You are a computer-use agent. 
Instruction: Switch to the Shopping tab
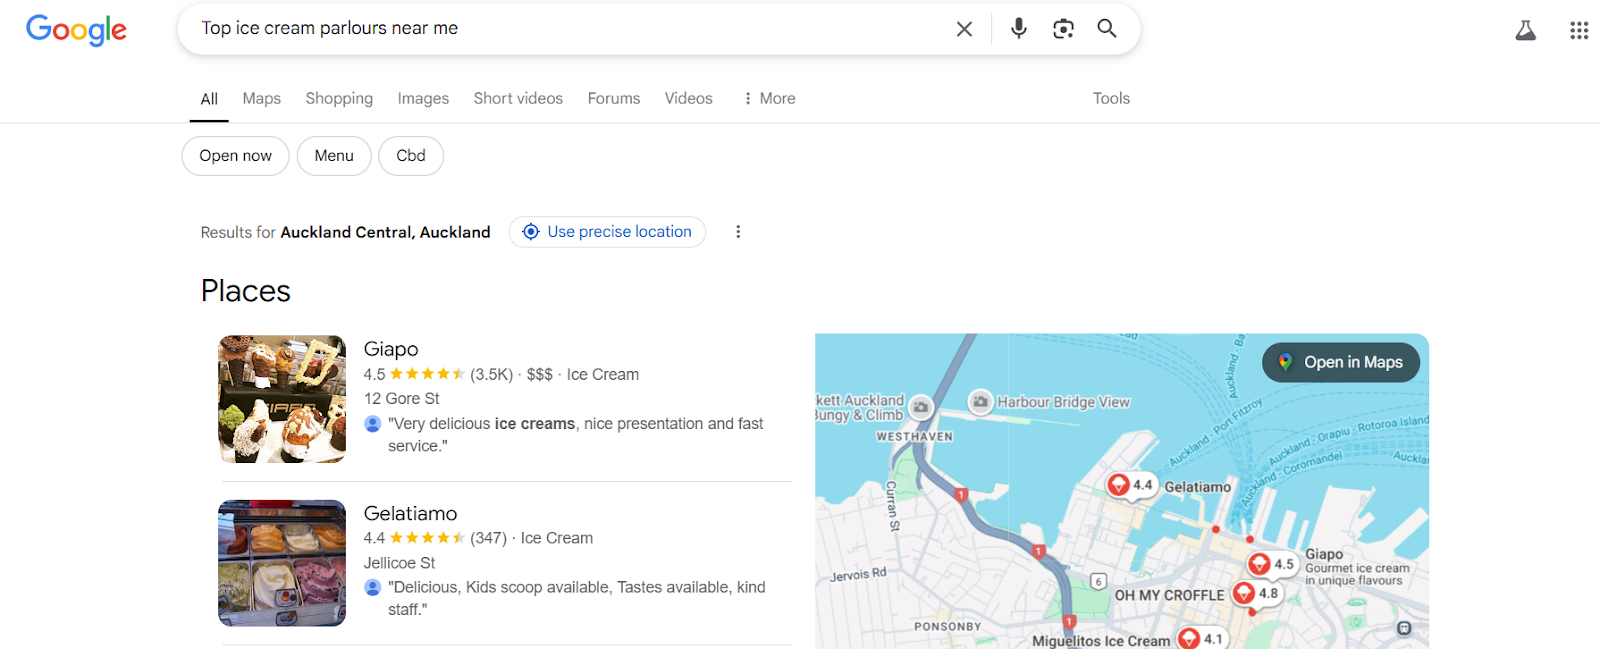pyautogui.click(x=339, y=98)
